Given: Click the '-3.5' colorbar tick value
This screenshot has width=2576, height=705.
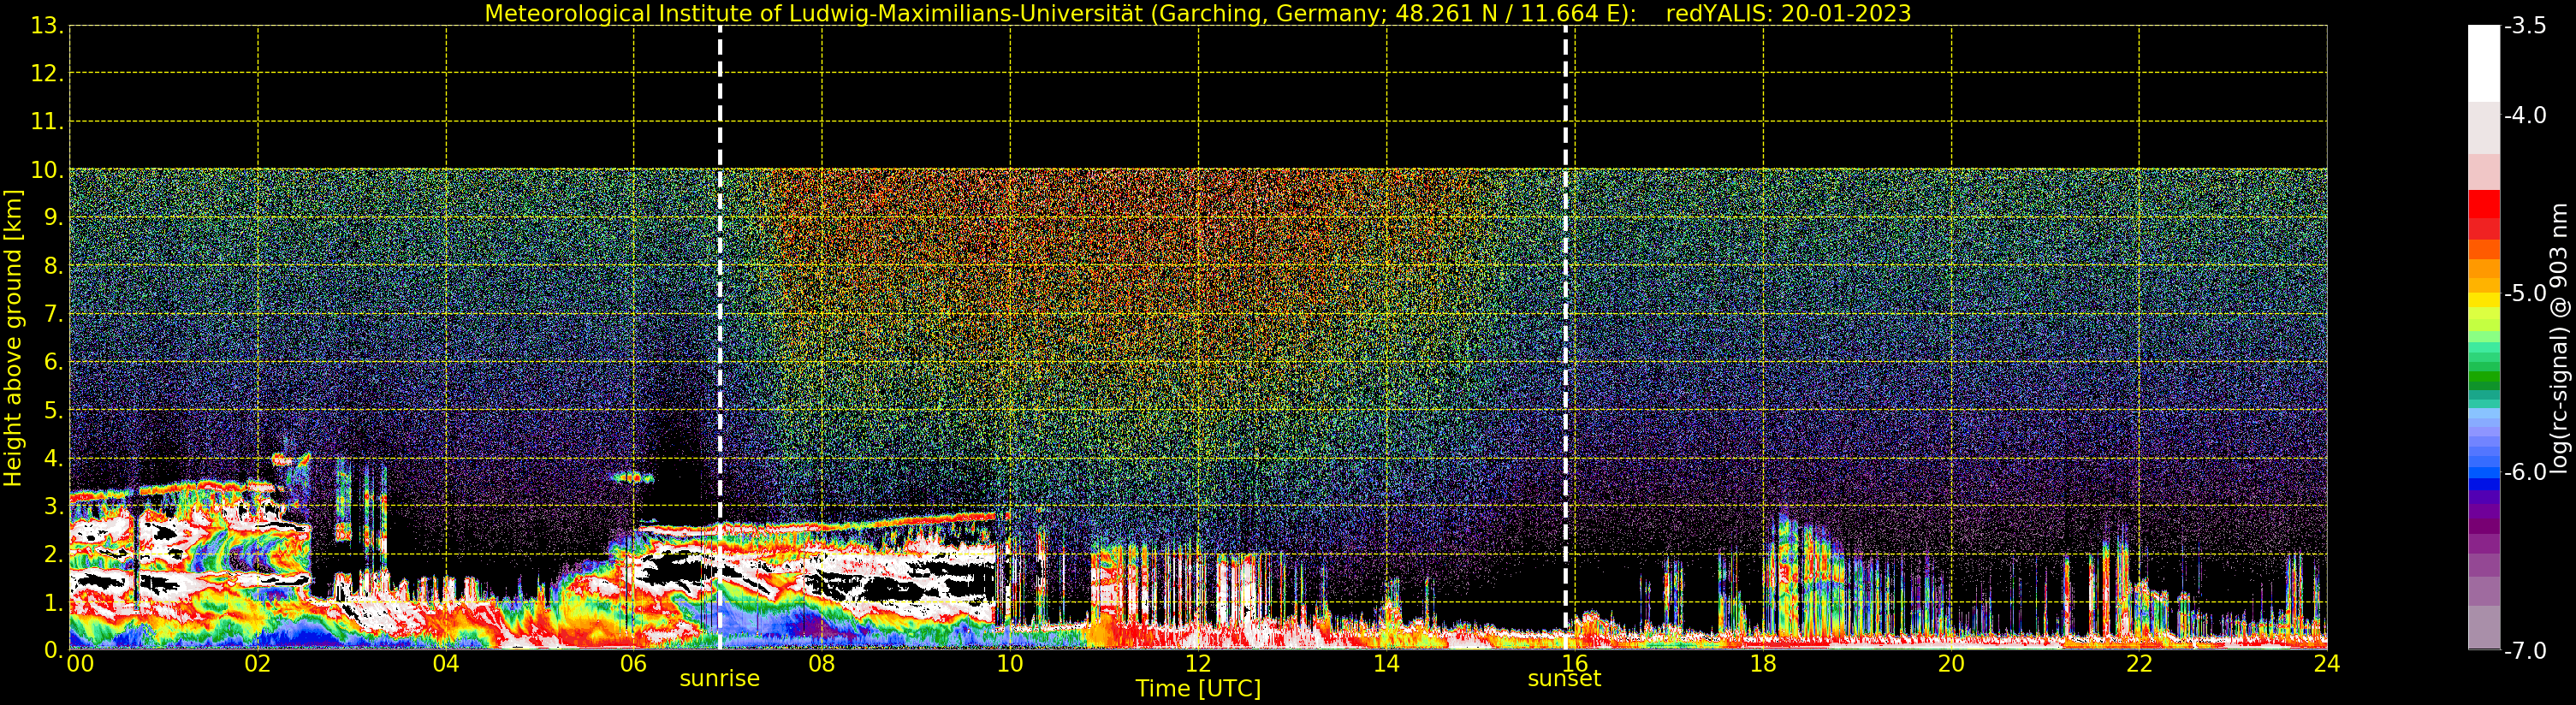Looking at the screenshot, I should 2525,26.
